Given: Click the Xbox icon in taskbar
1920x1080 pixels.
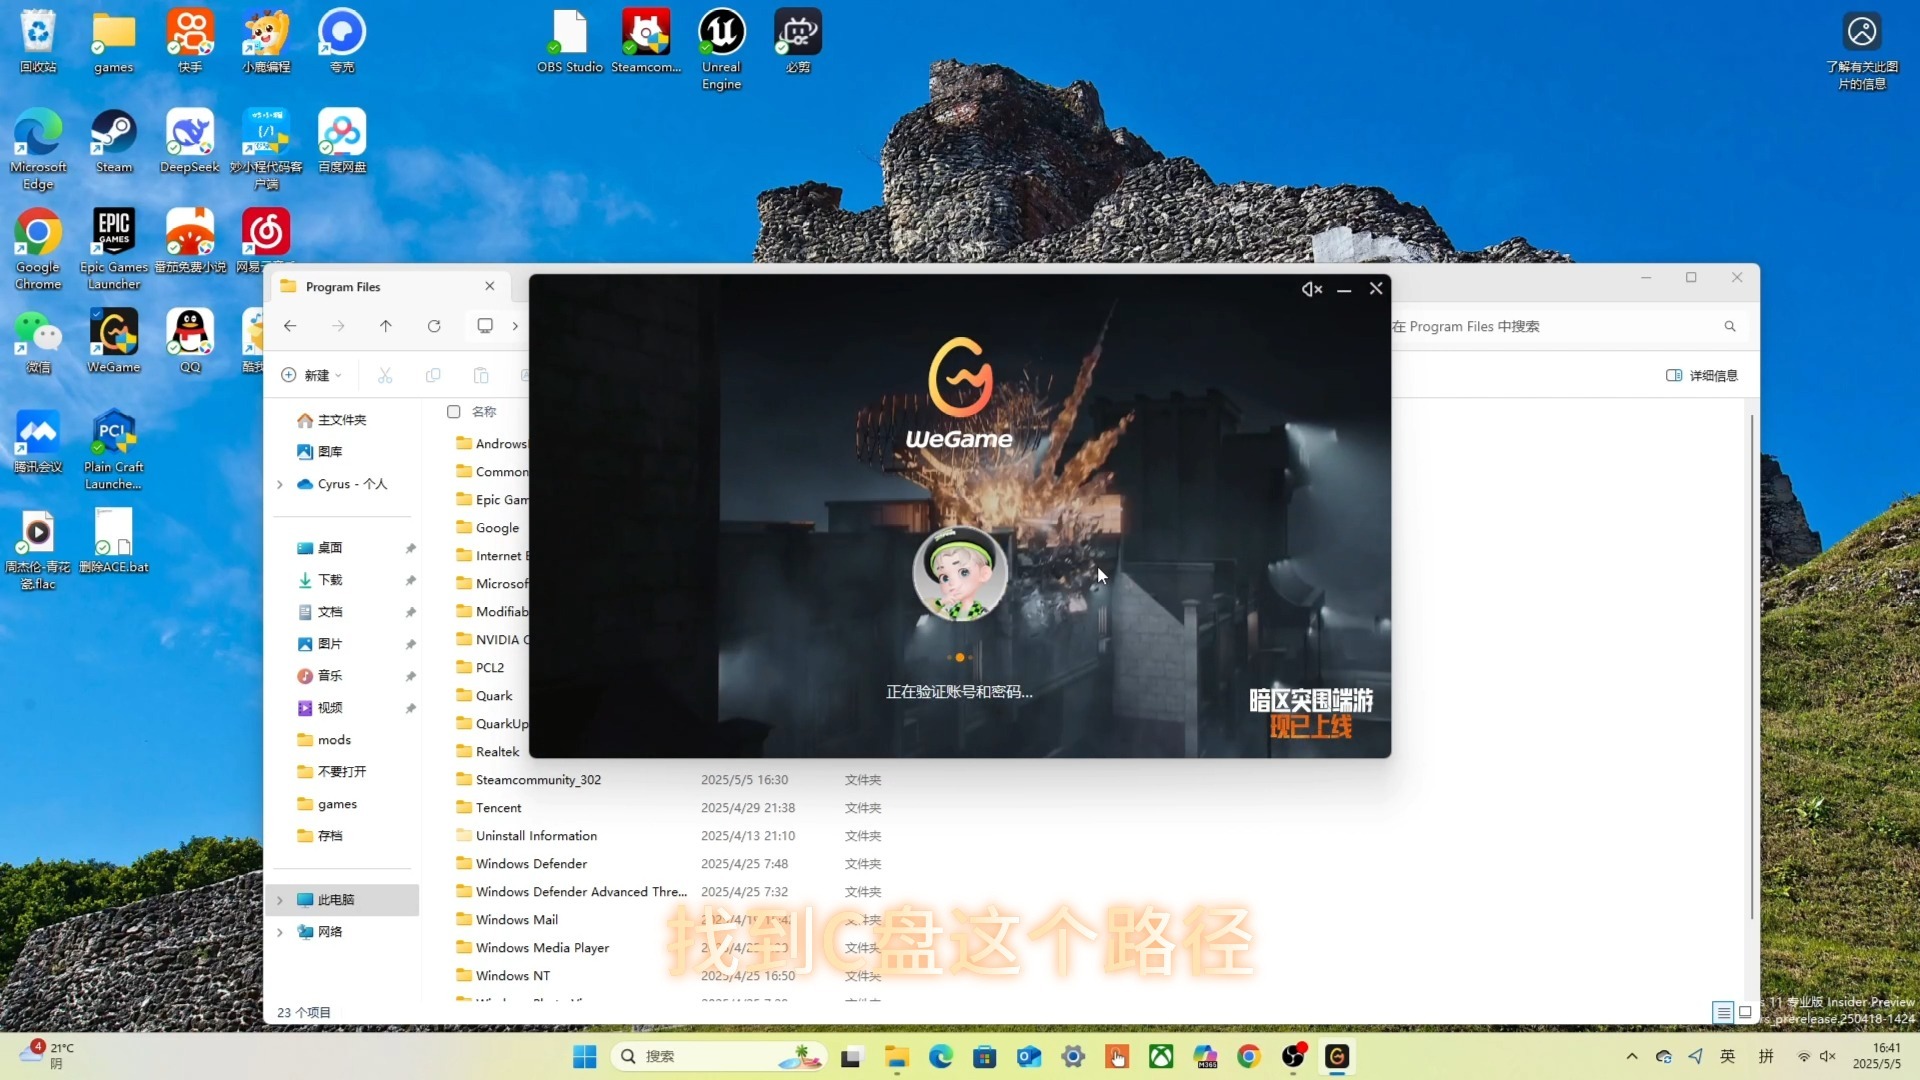Looking at the screenshot, I should click(1161, 1056).
